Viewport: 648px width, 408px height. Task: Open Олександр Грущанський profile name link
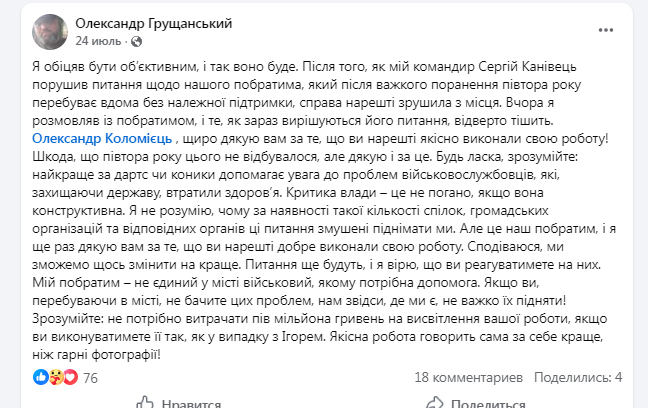click(x=154, y=24)
